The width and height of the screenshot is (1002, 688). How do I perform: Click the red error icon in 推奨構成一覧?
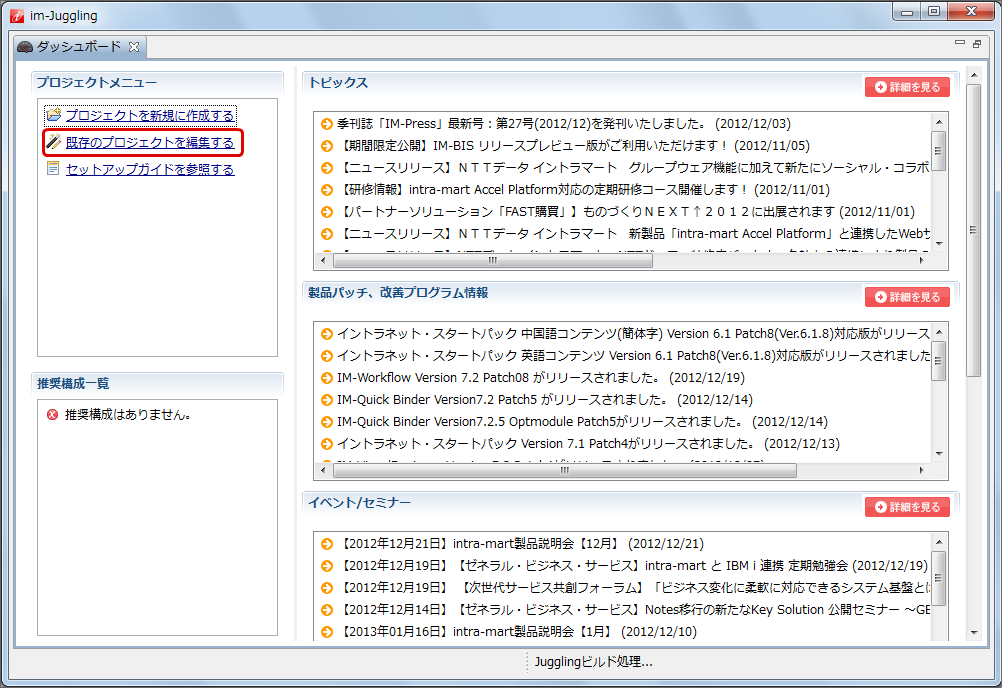pyautogui.click(x=52, y=414)
